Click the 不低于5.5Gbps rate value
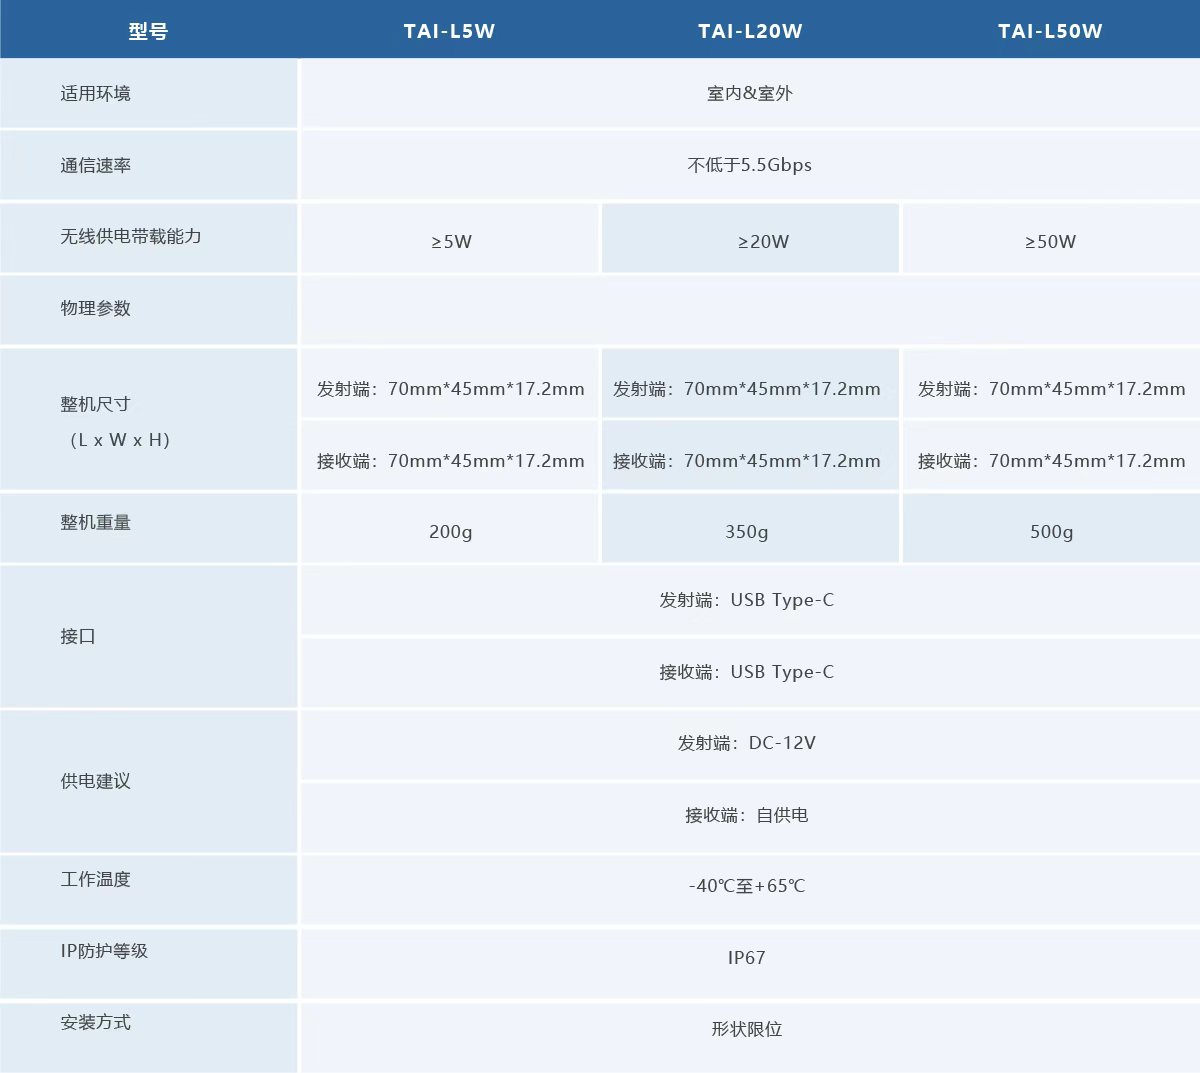Screen dimensions: 1200x1073 [x=749, y=165]
